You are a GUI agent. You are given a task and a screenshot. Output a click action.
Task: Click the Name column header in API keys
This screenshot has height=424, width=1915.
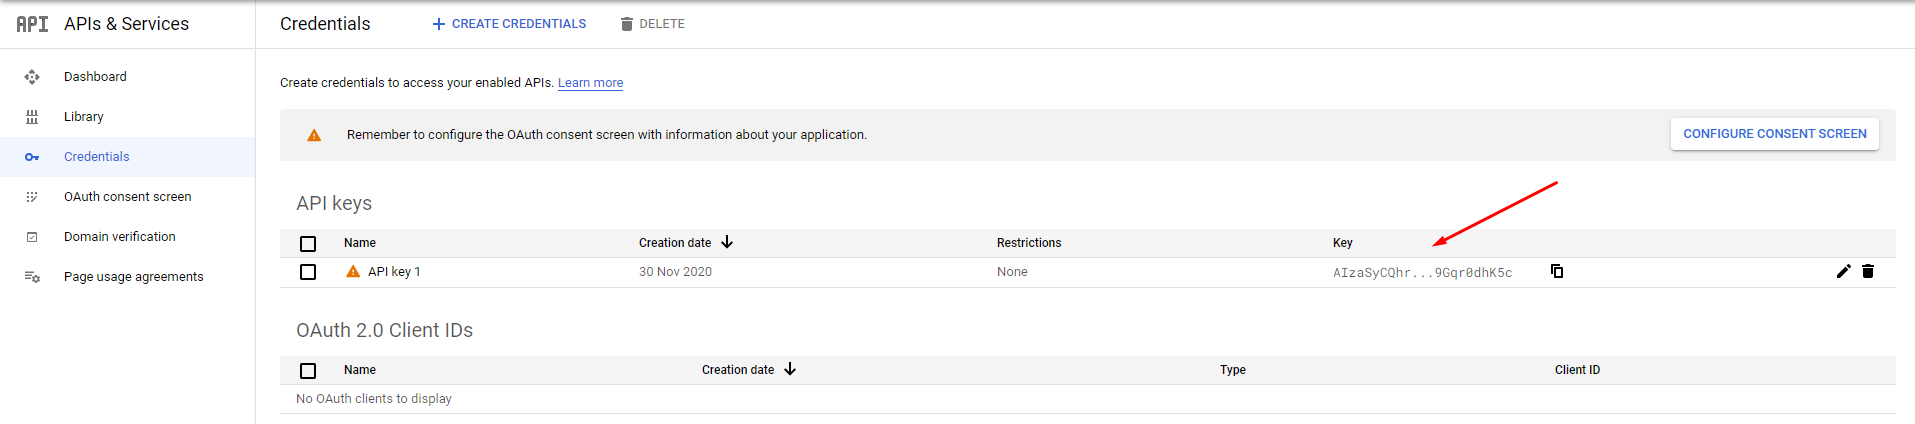point(360,243)
